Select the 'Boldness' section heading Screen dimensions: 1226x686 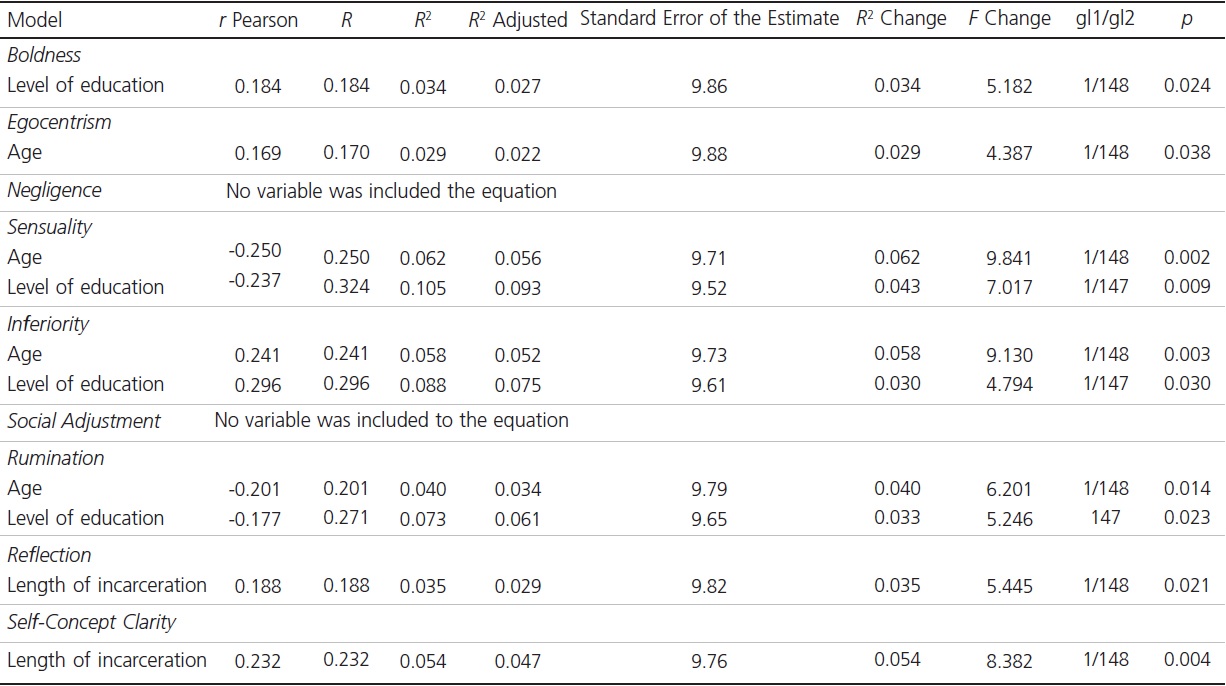pyautogui.click(x=44, y=55)
